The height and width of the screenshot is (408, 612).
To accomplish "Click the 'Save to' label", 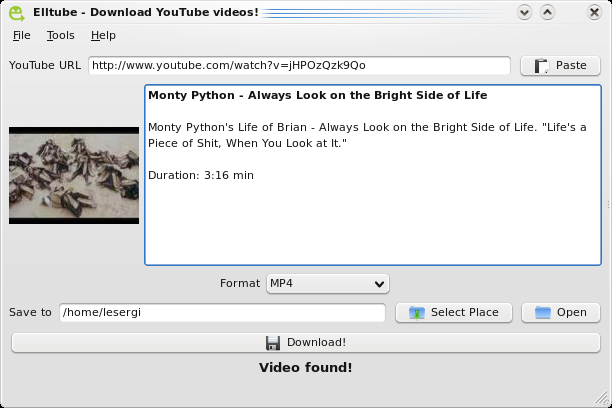I will click(30, 312).
